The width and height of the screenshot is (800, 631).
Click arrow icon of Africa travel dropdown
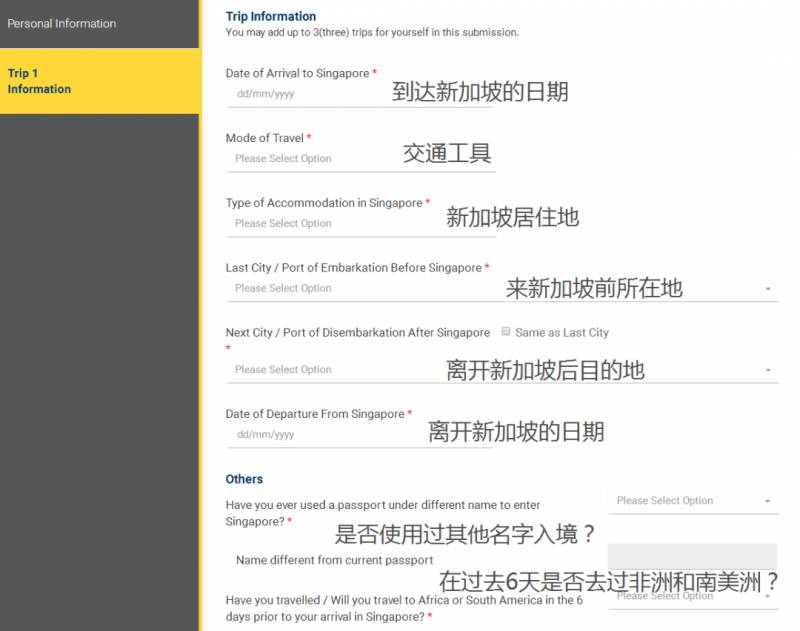(767, 596)
